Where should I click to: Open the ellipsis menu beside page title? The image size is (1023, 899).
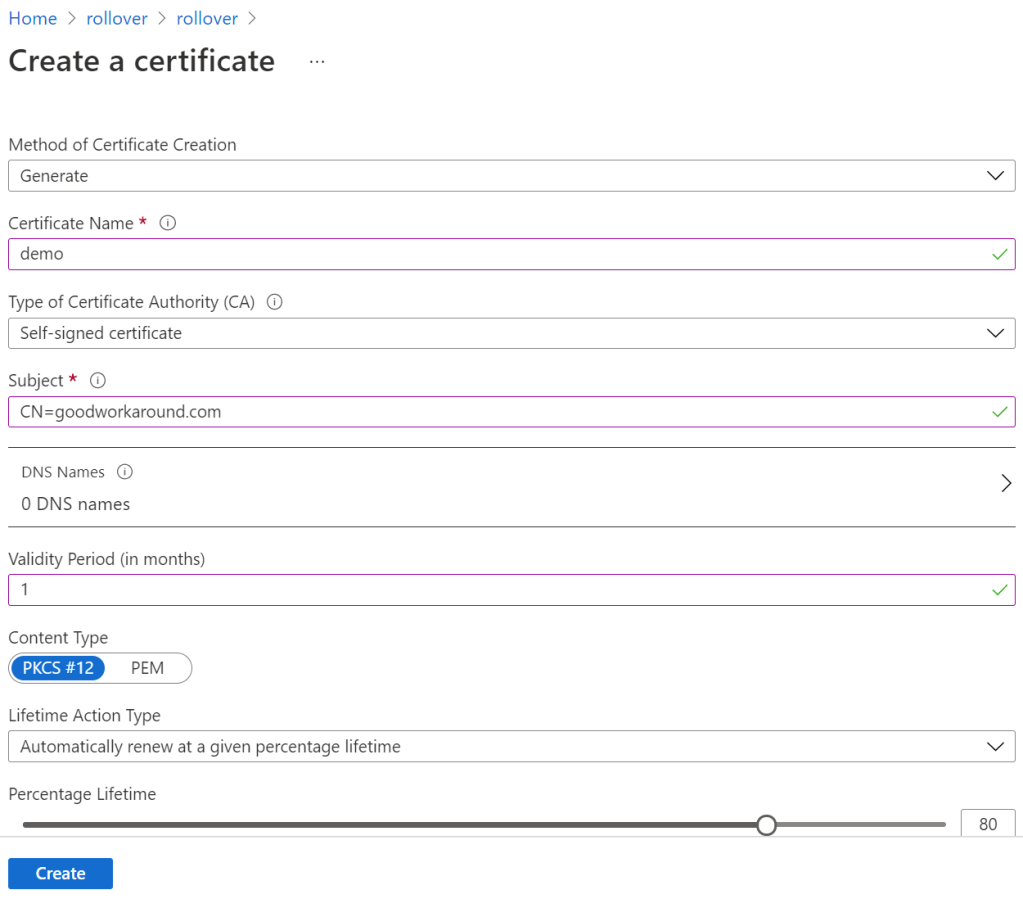click(x=317, y=61)
